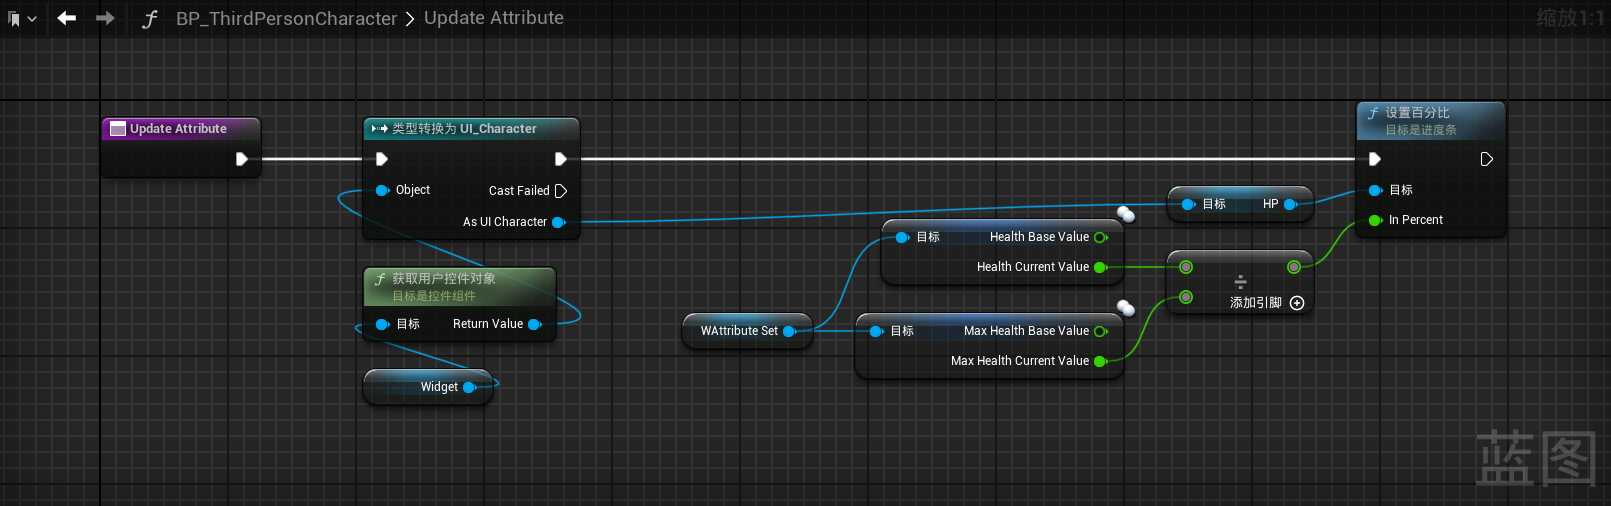The height and width of the screenshot is (506, 1611).
Task: Click the forward navigation arrow
Action: coord(105,18)
